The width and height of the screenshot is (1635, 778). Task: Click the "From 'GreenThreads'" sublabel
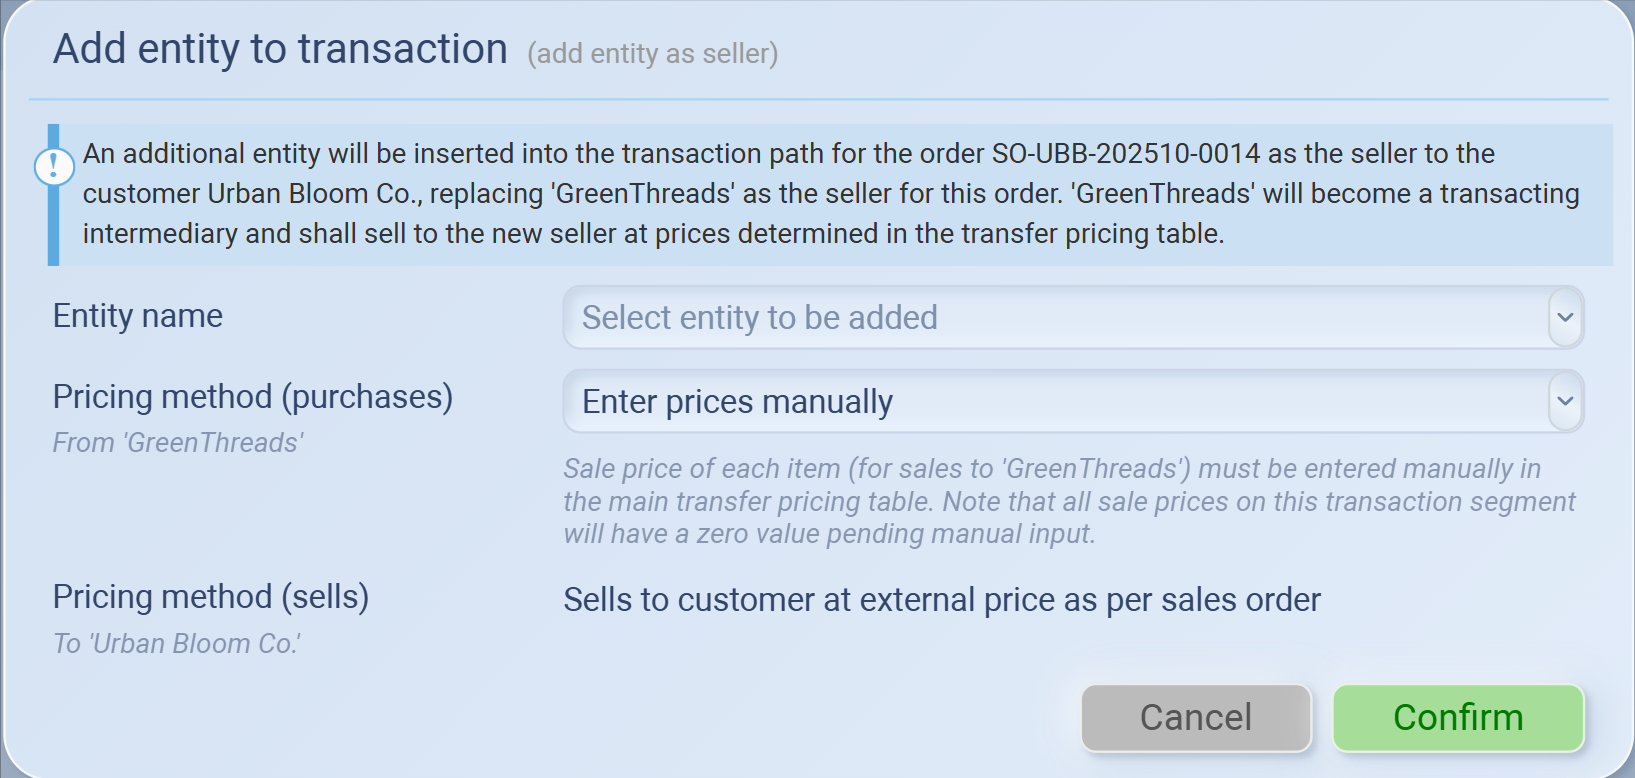tap(178, 443)
